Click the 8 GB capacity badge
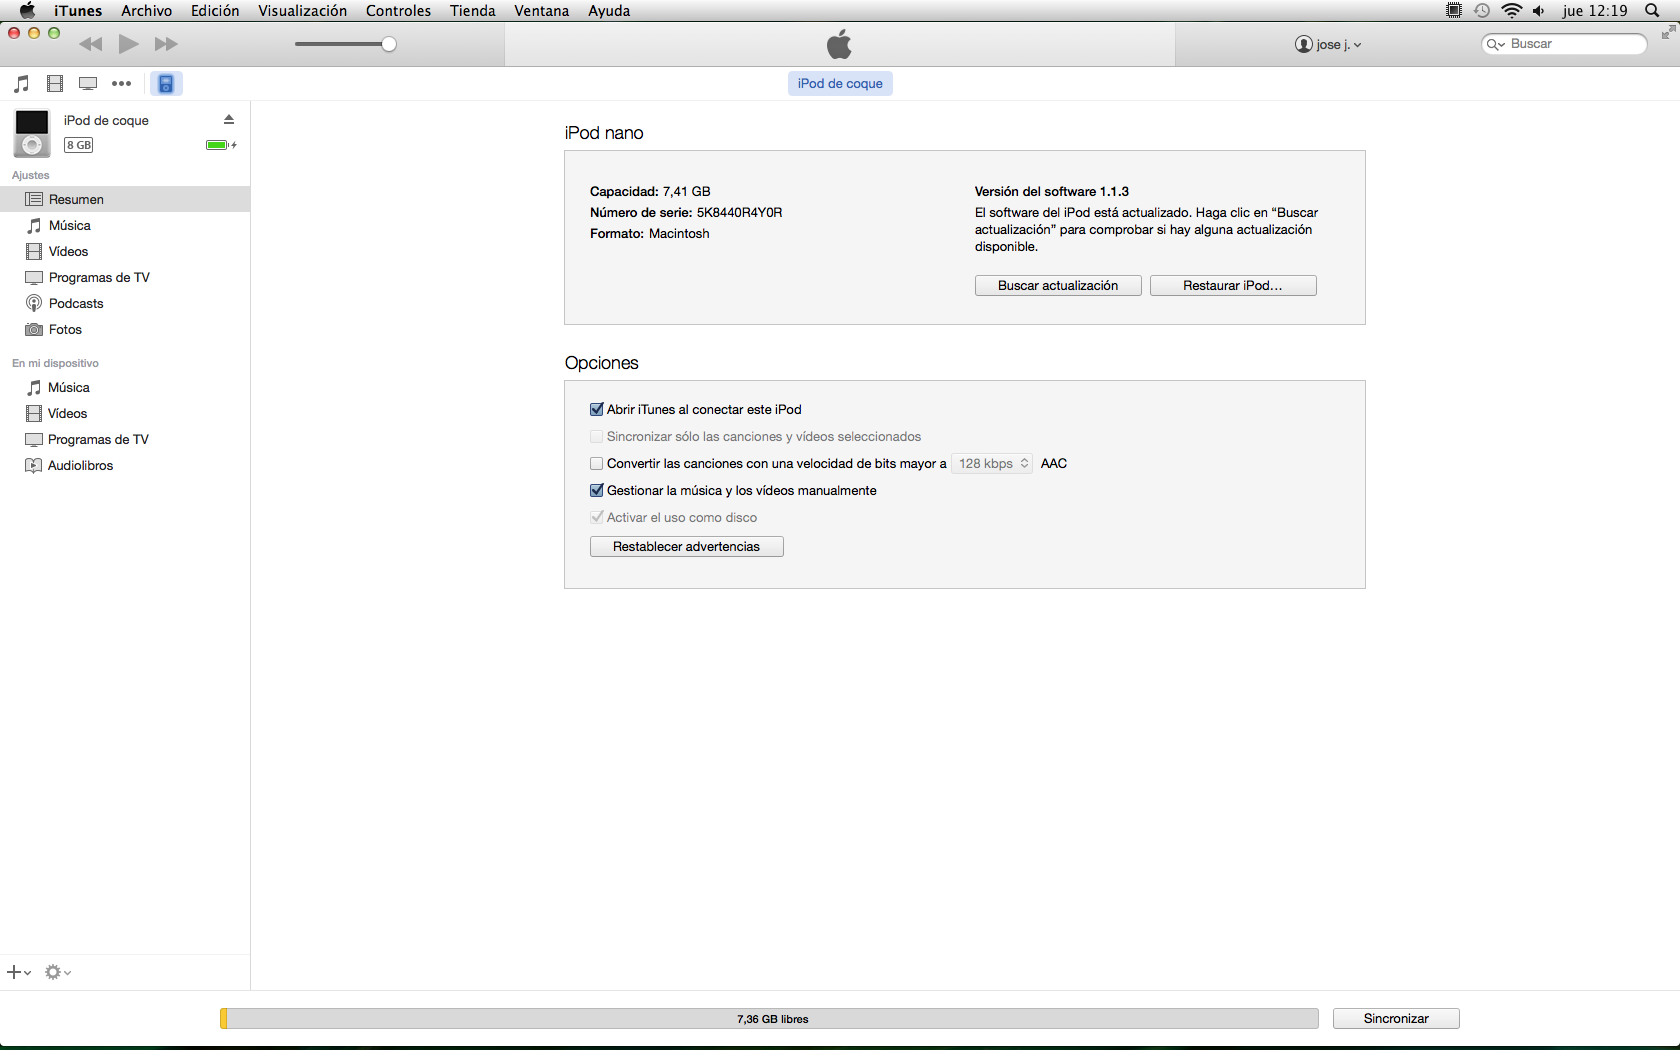 tap(78, 145)
